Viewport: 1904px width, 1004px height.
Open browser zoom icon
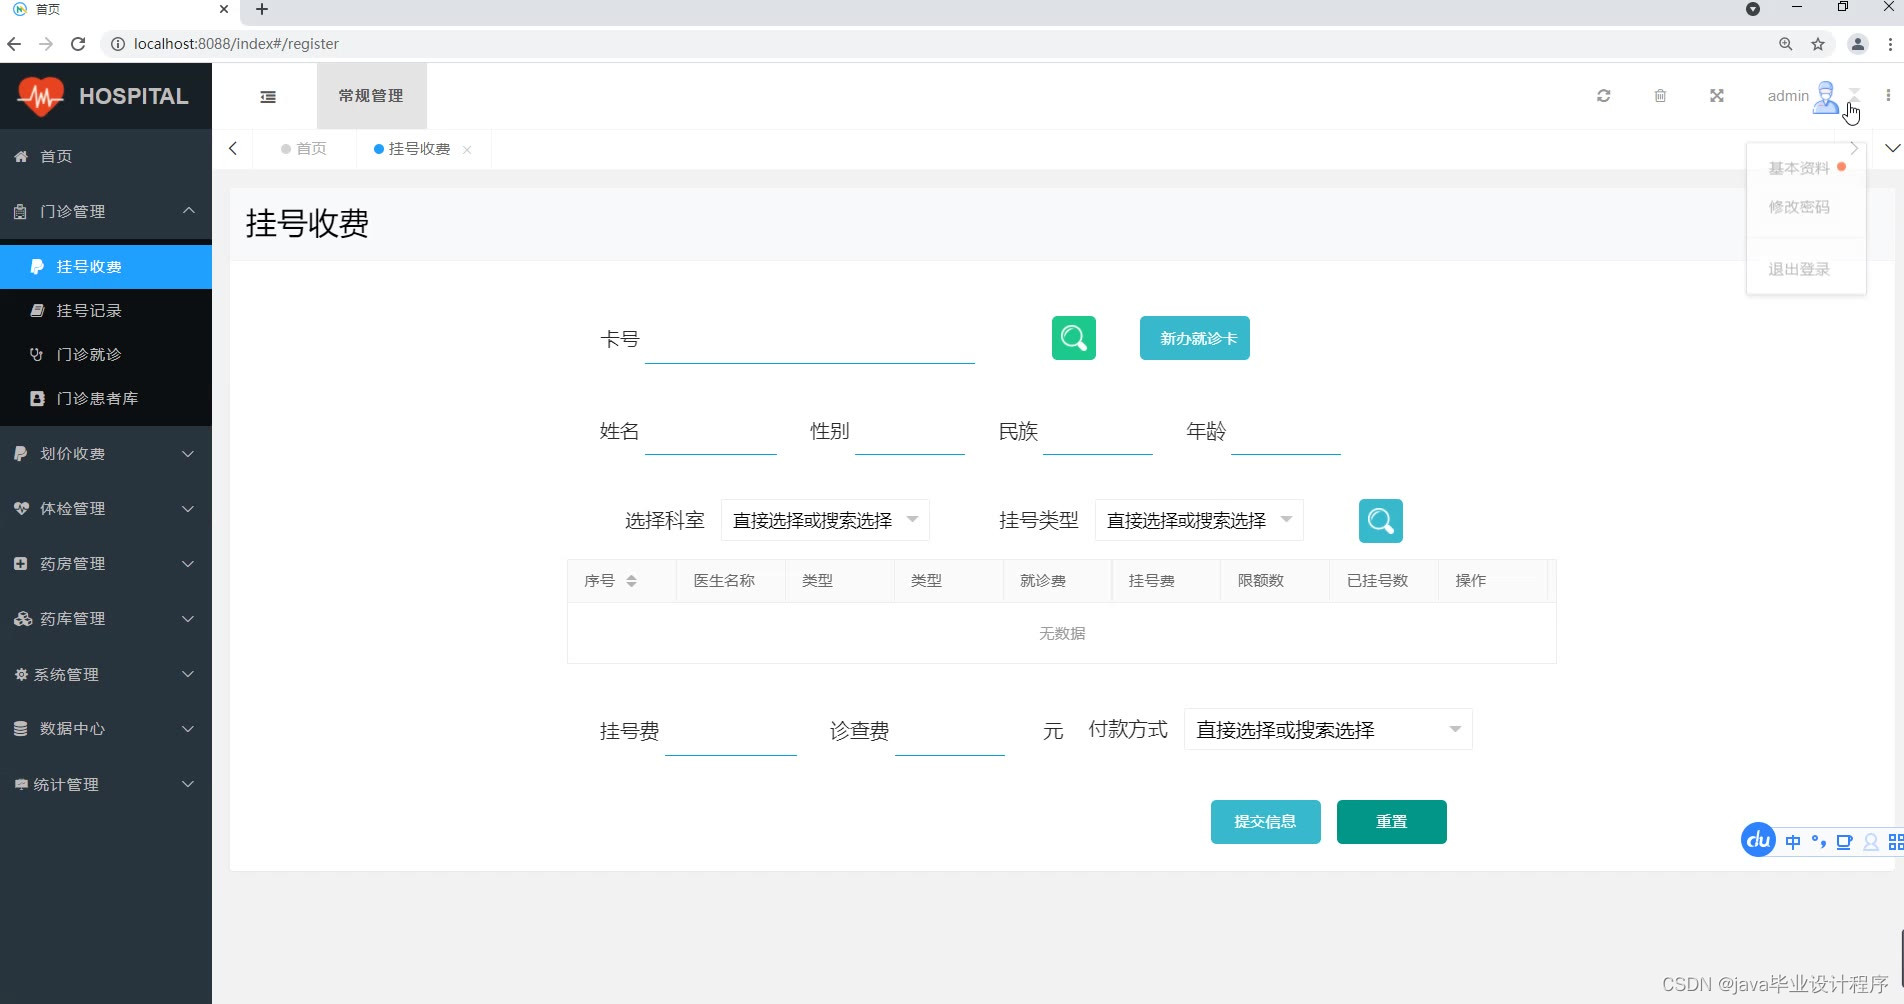coord(1786,44)
